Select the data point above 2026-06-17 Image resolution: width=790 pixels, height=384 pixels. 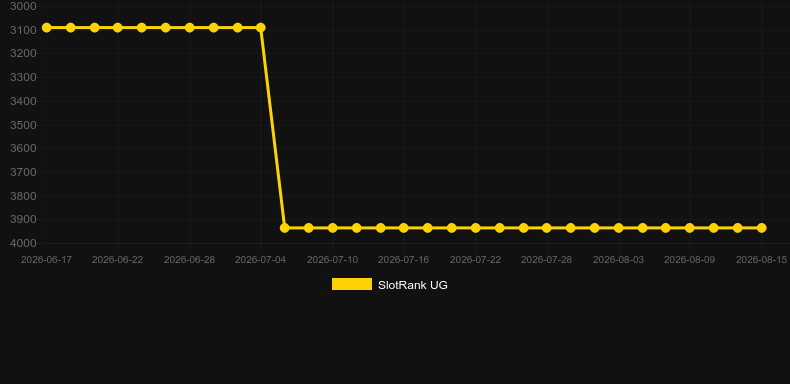point(46,27)
